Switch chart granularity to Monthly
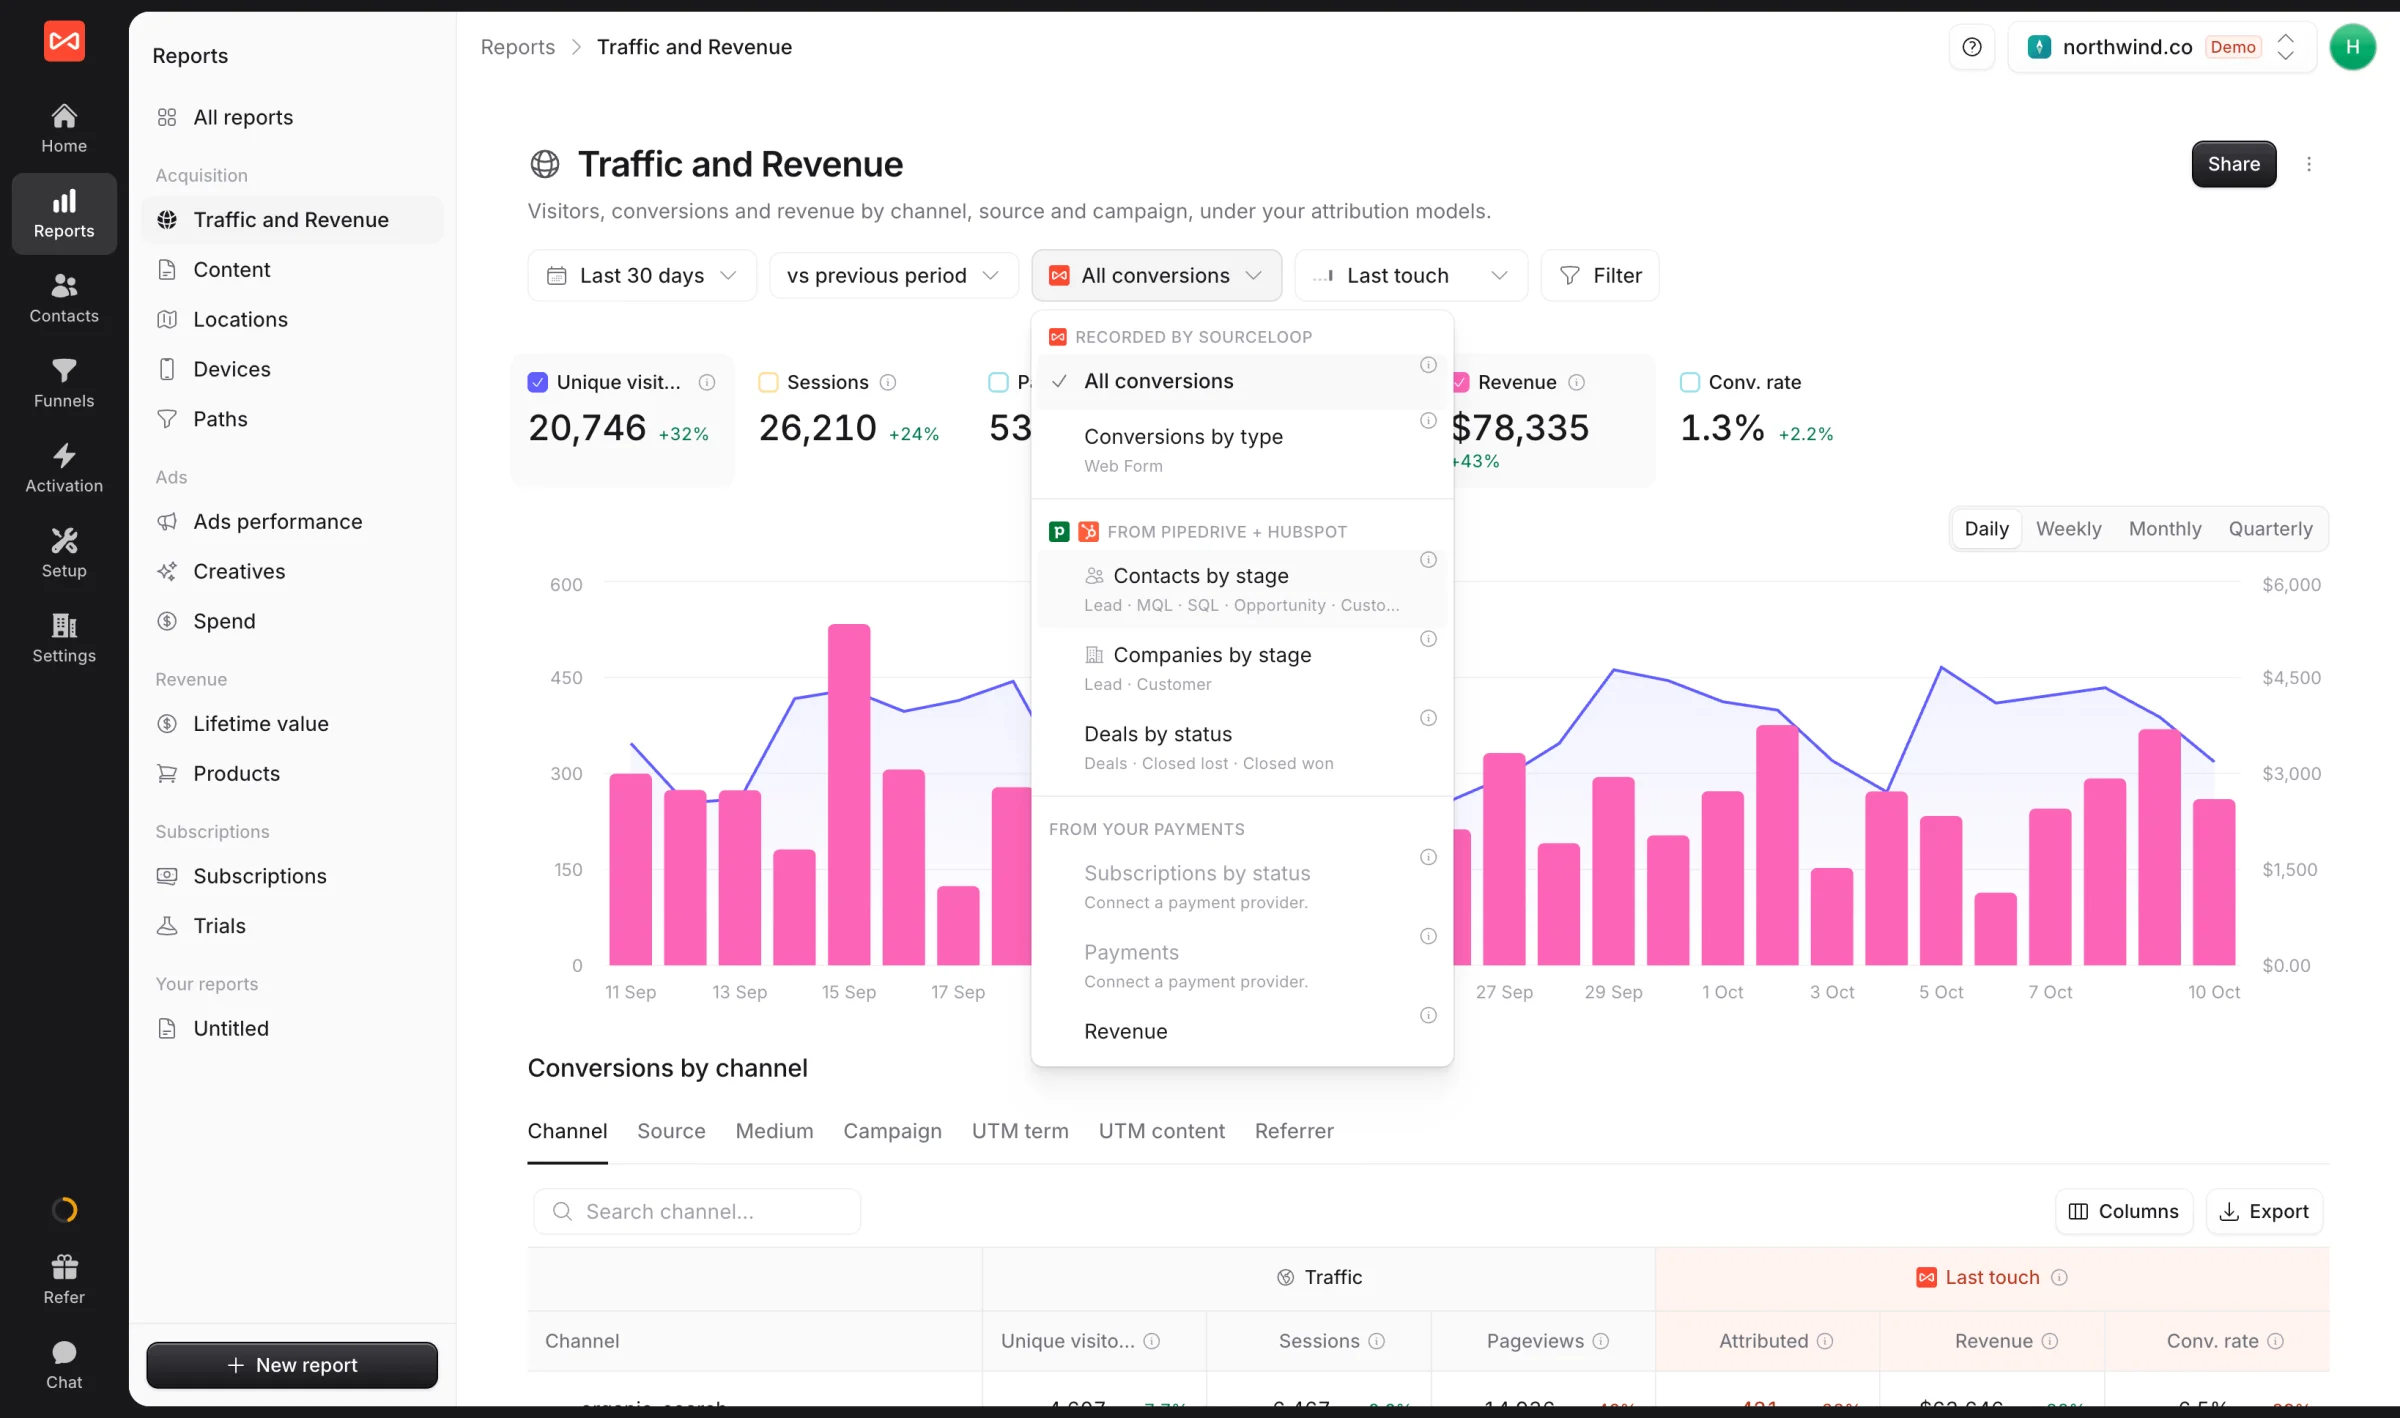2400x1418 pixels. pos(2165,529)
